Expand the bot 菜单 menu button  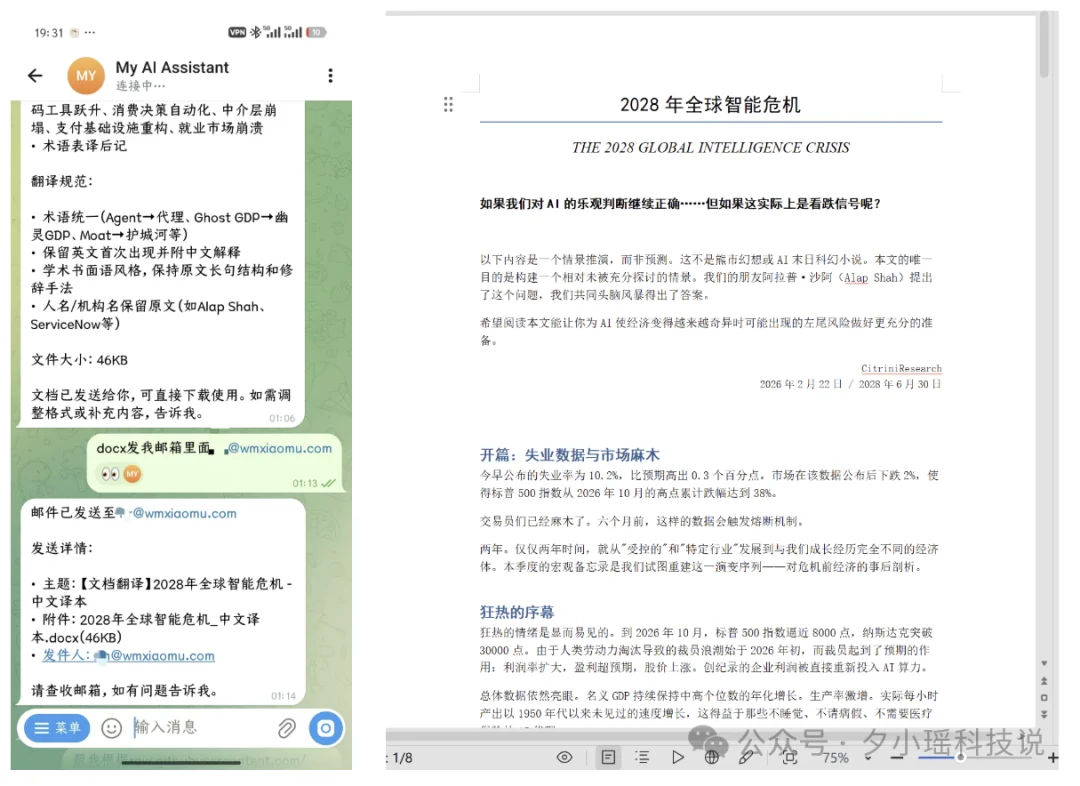pos(55,728)
